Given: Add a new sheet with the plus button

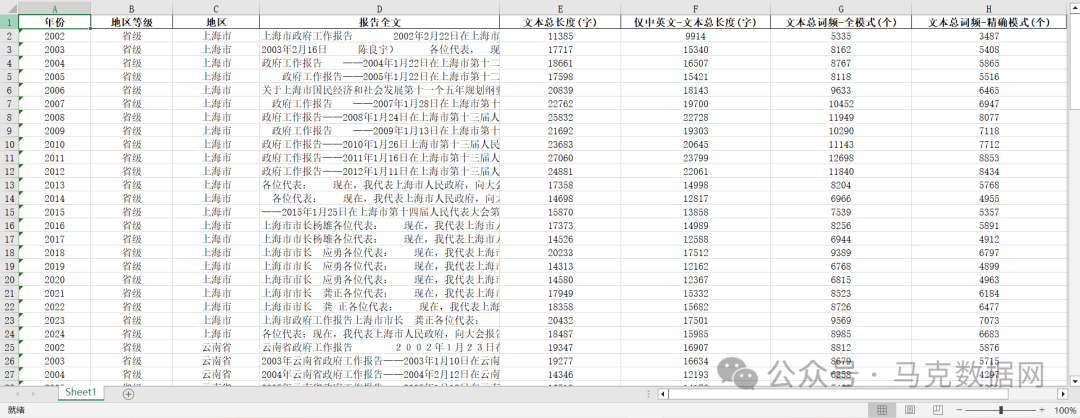Looking at the screenshot, I should (x=127, y=394).
